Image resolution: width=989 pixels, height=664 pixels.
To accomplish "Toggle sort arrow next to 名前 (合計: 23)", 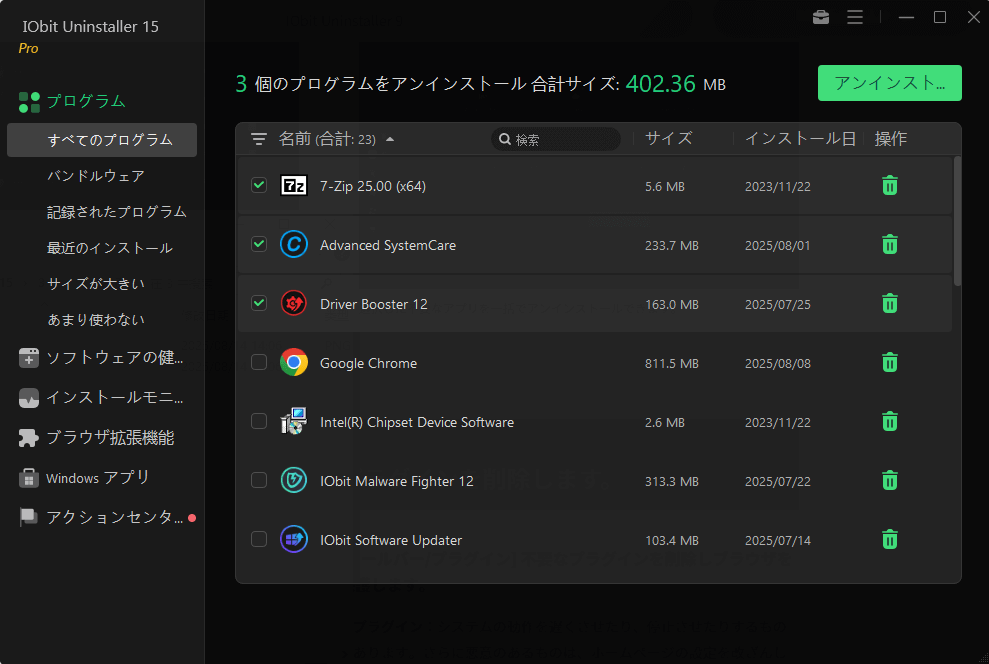I will (x=390, y=139).
